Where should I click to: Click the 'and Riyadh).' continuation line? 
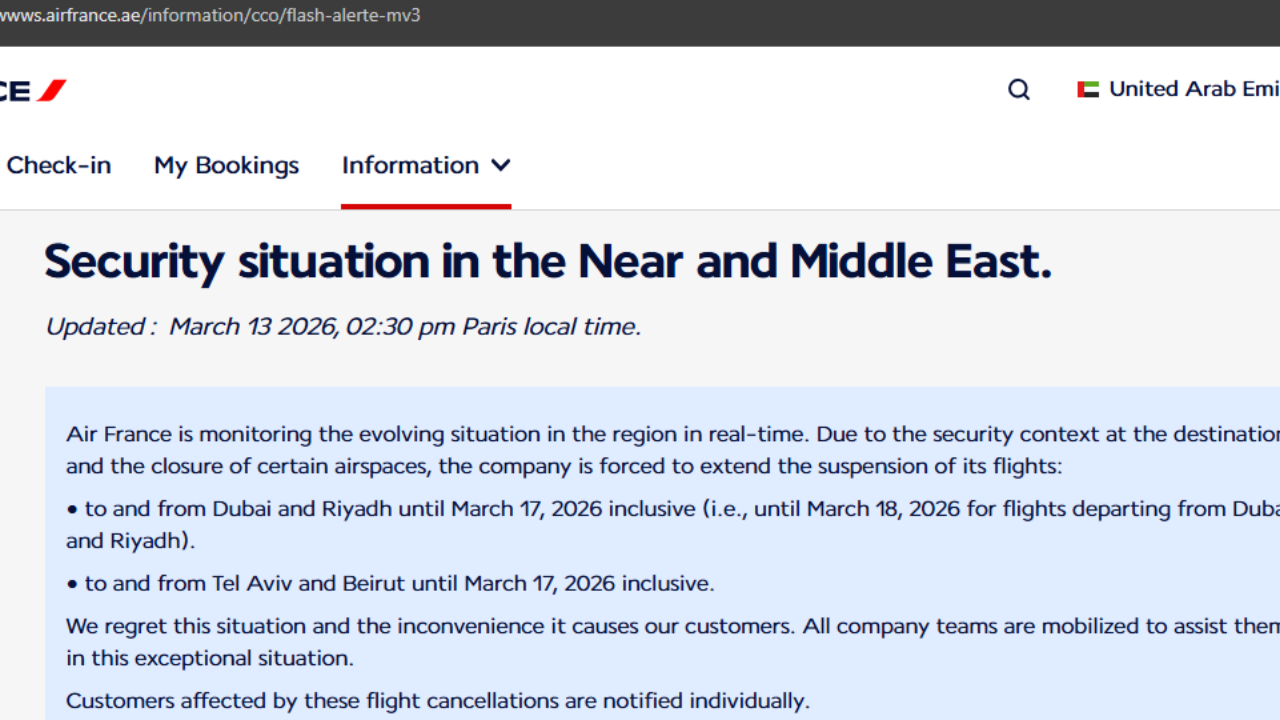pos(130,541)
